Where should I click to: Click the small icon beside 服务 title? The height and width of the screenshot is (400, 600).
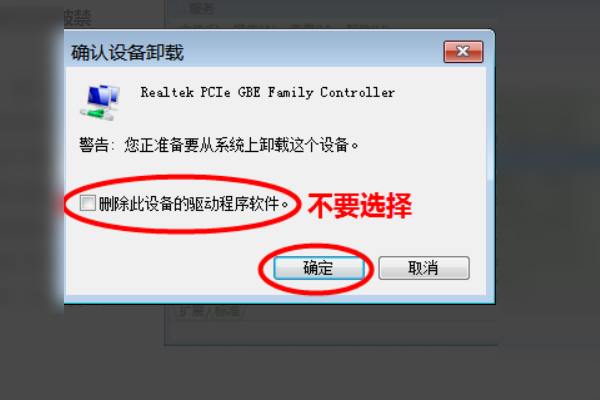[179, 8]
